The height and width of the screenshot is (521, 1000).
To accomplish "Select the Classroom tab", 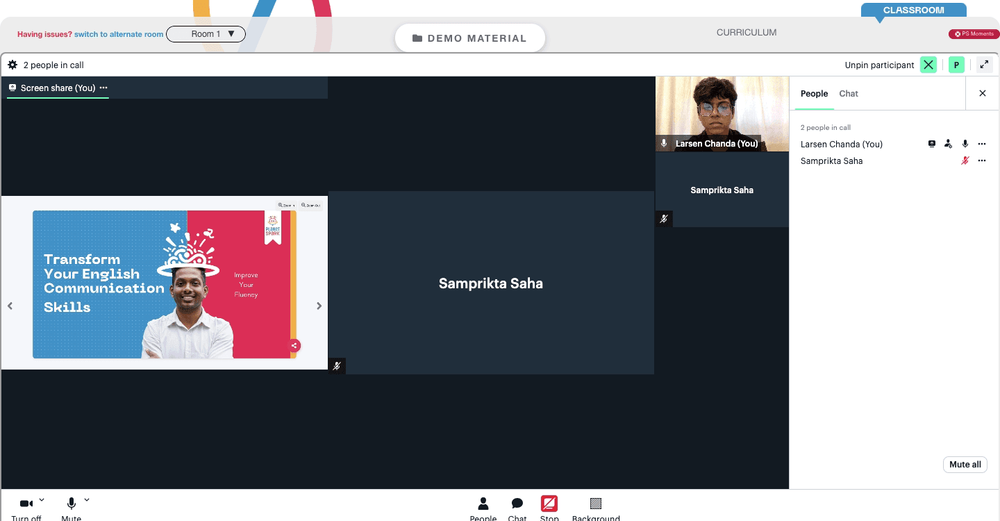I will point(913,10).
